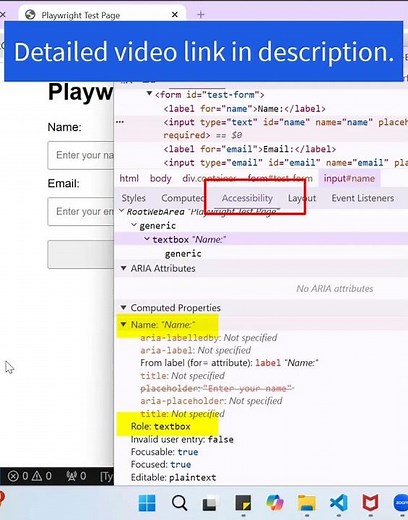Click the "Role: textbox" property
Viewport: 408px width, 520px height.
pos(161,426)
